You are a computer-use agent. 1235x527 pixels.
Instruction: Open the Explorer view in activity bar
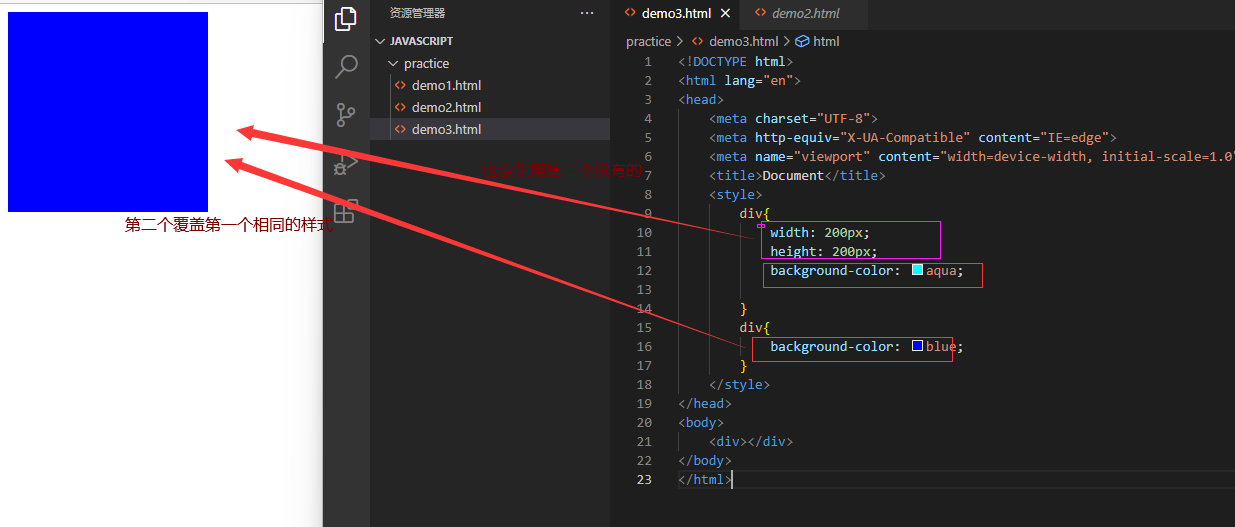pyautogui.click(x=346, y=19)
